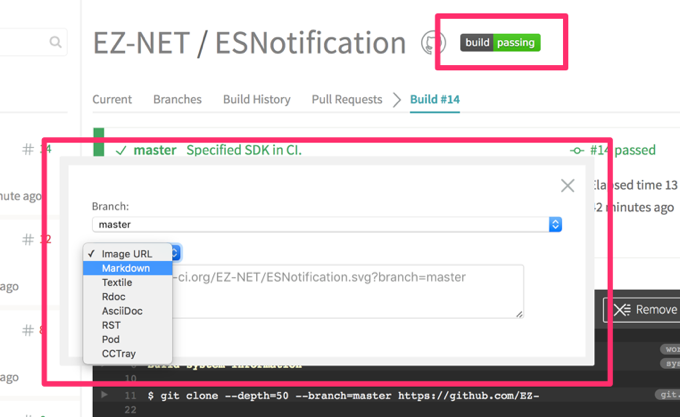The image size is (680, 417).
Task: Open the Branches tab
Action: coord(177,99)
